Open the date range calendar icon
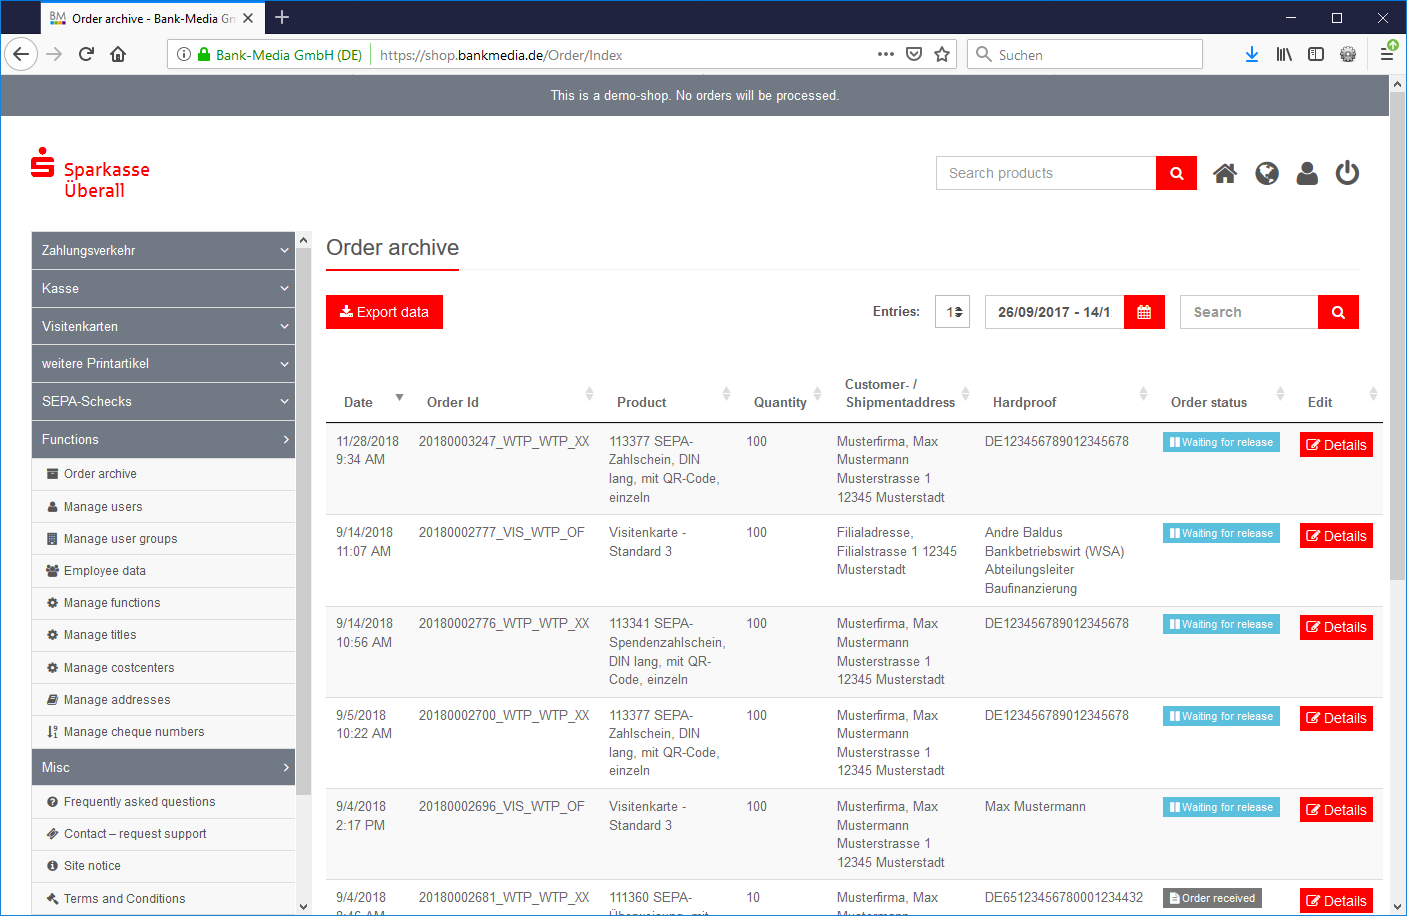 1144,312
